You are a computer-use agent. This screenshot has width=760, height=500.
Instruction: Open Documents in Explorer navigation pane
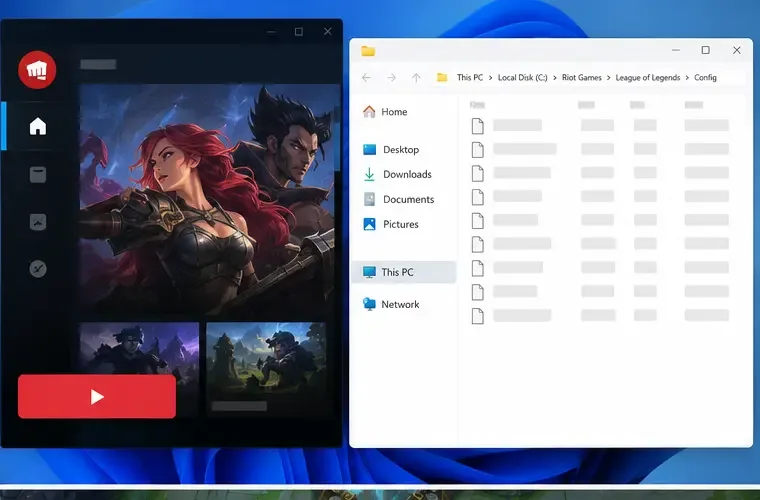click(404, 200)
